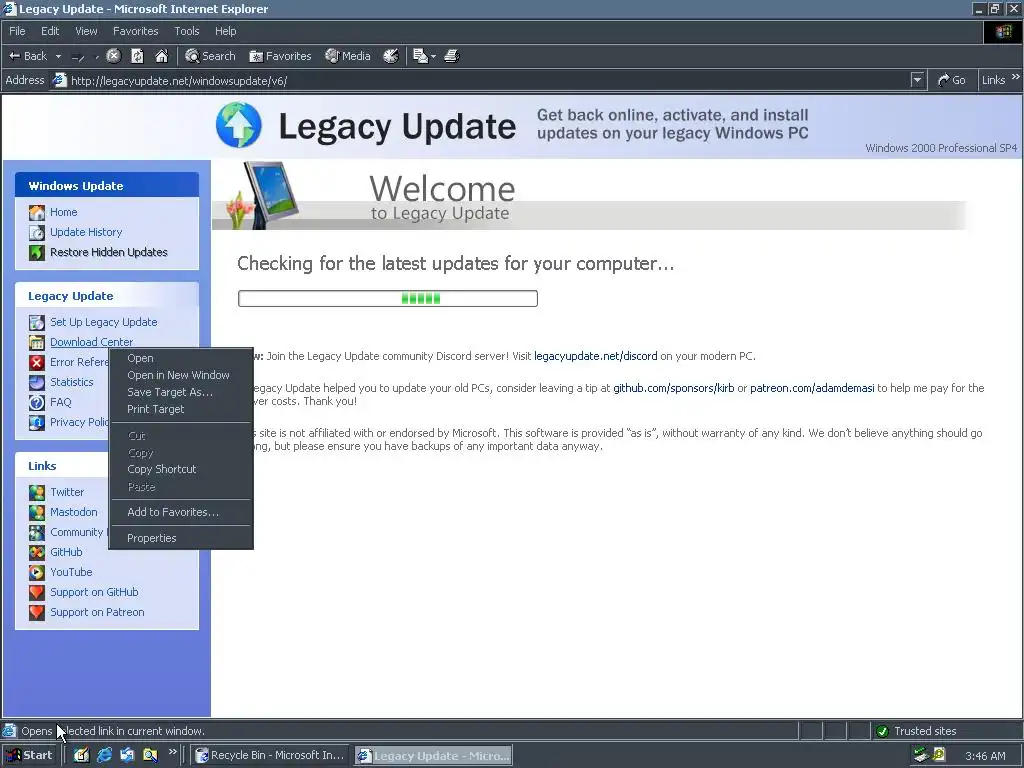
Task: Select Copy Shortcut in context menu
Action: coord(181,469)
